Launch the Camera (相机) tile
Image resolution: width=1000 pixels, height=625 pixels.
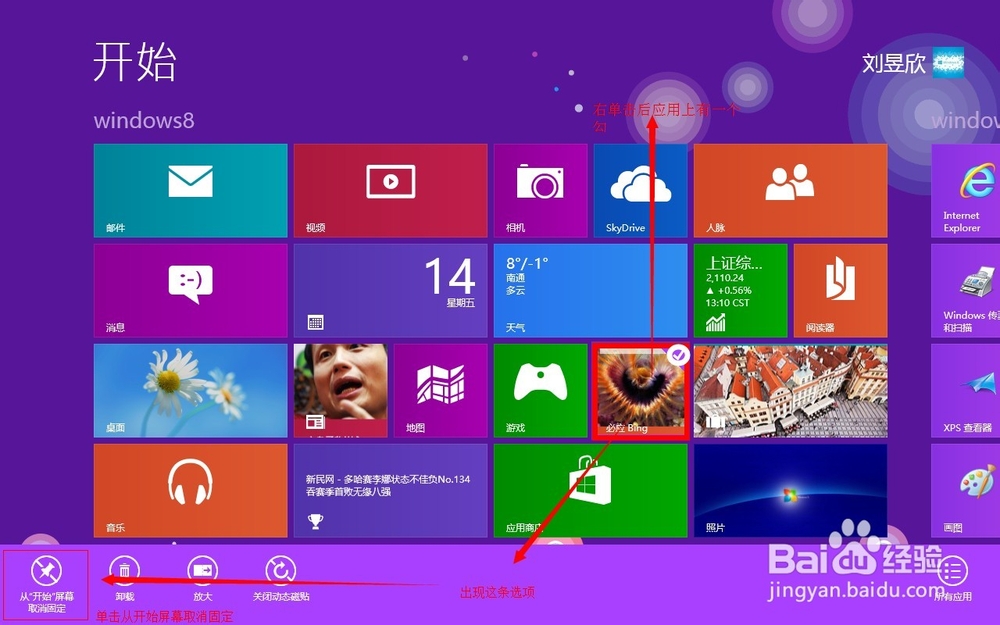click(540, 191)
